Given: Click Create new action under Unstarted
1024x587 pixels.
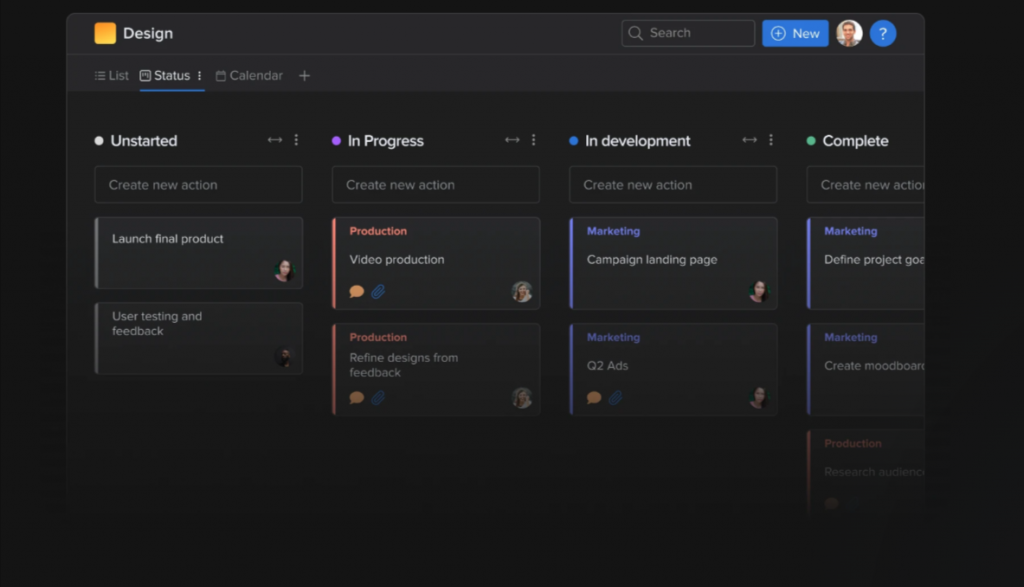Looking at the screenshot, I should (198, 184).
